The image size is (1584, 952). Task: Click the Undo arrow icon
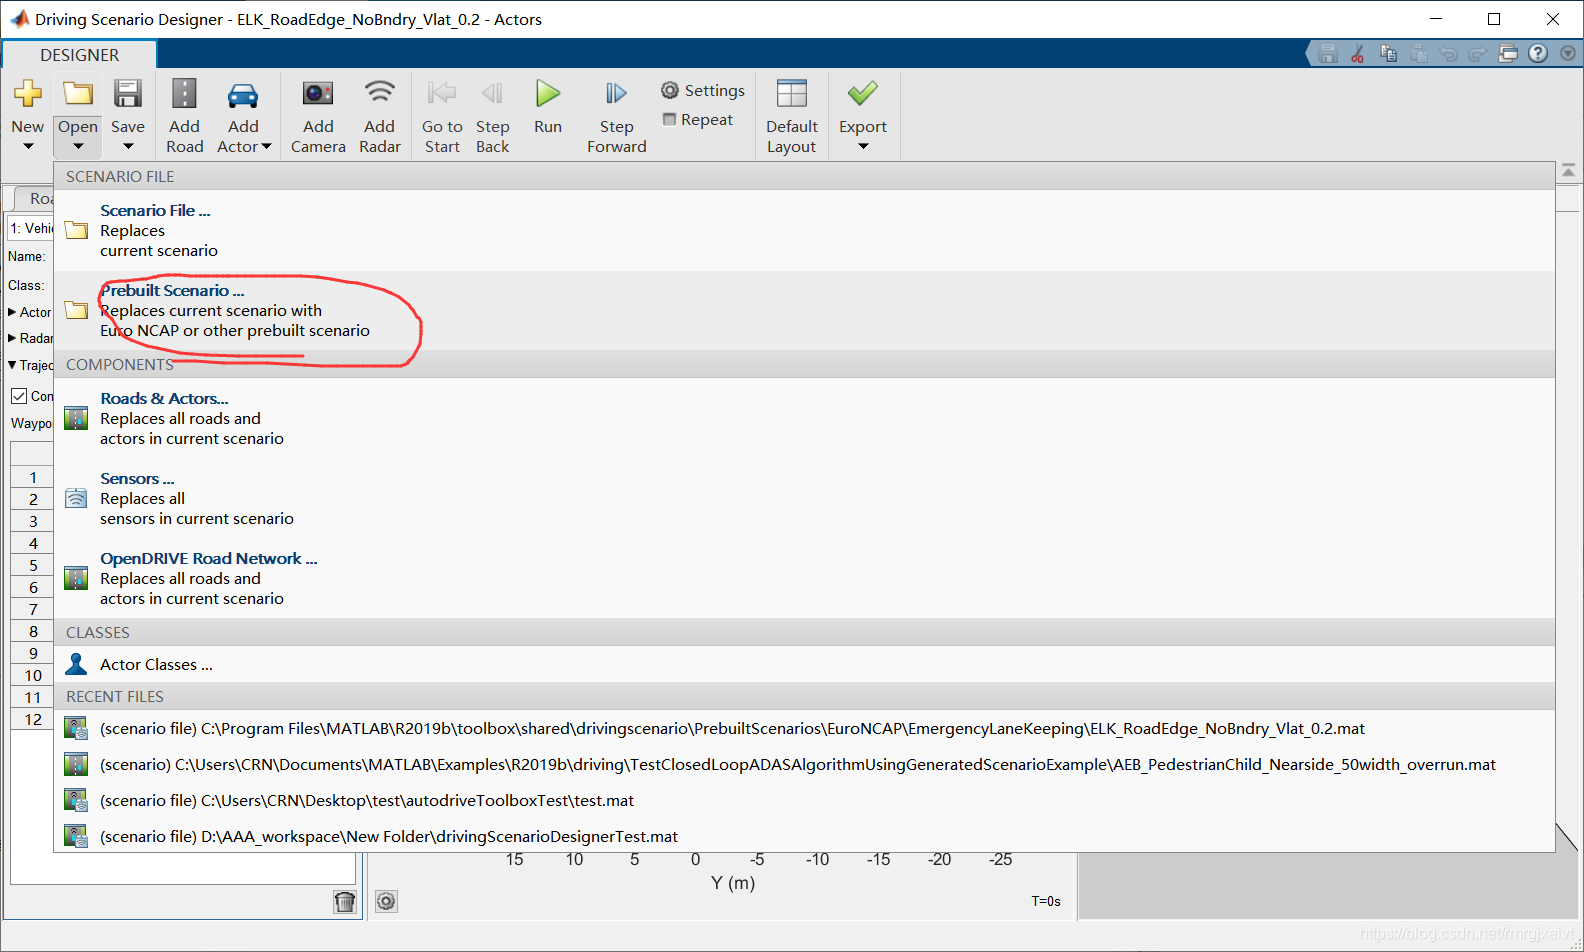click(x=1448, y=54)
